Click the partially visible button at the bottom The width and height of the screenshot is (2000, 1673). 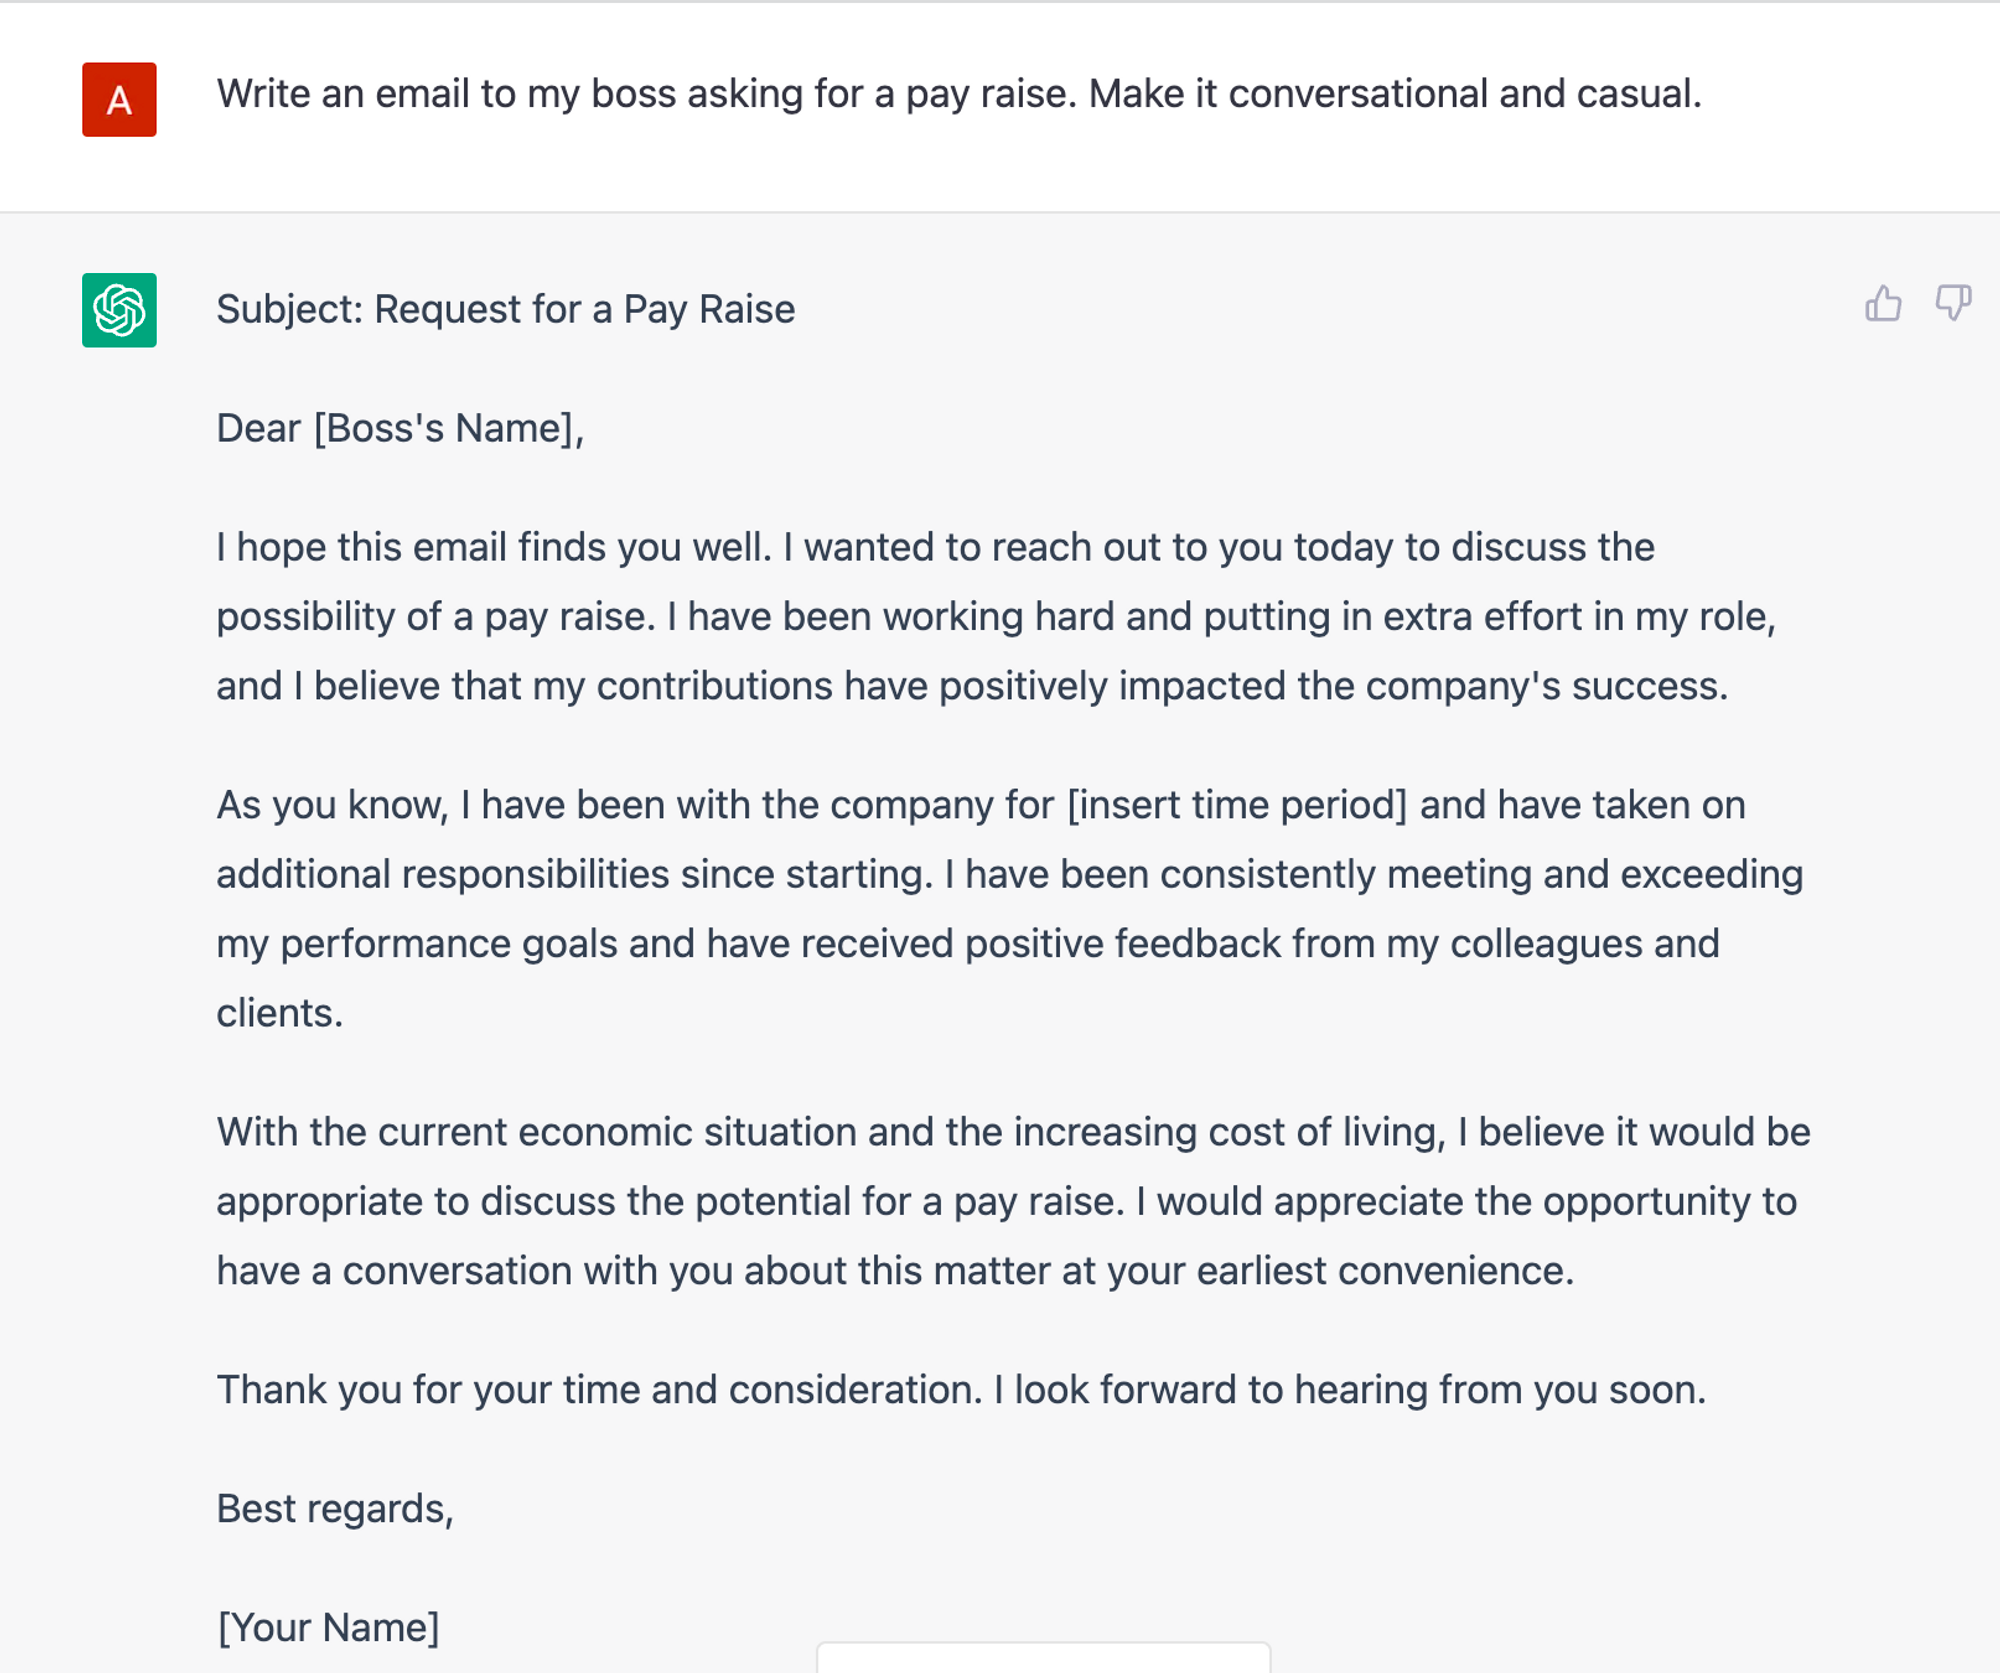tap(1043, 1657)
